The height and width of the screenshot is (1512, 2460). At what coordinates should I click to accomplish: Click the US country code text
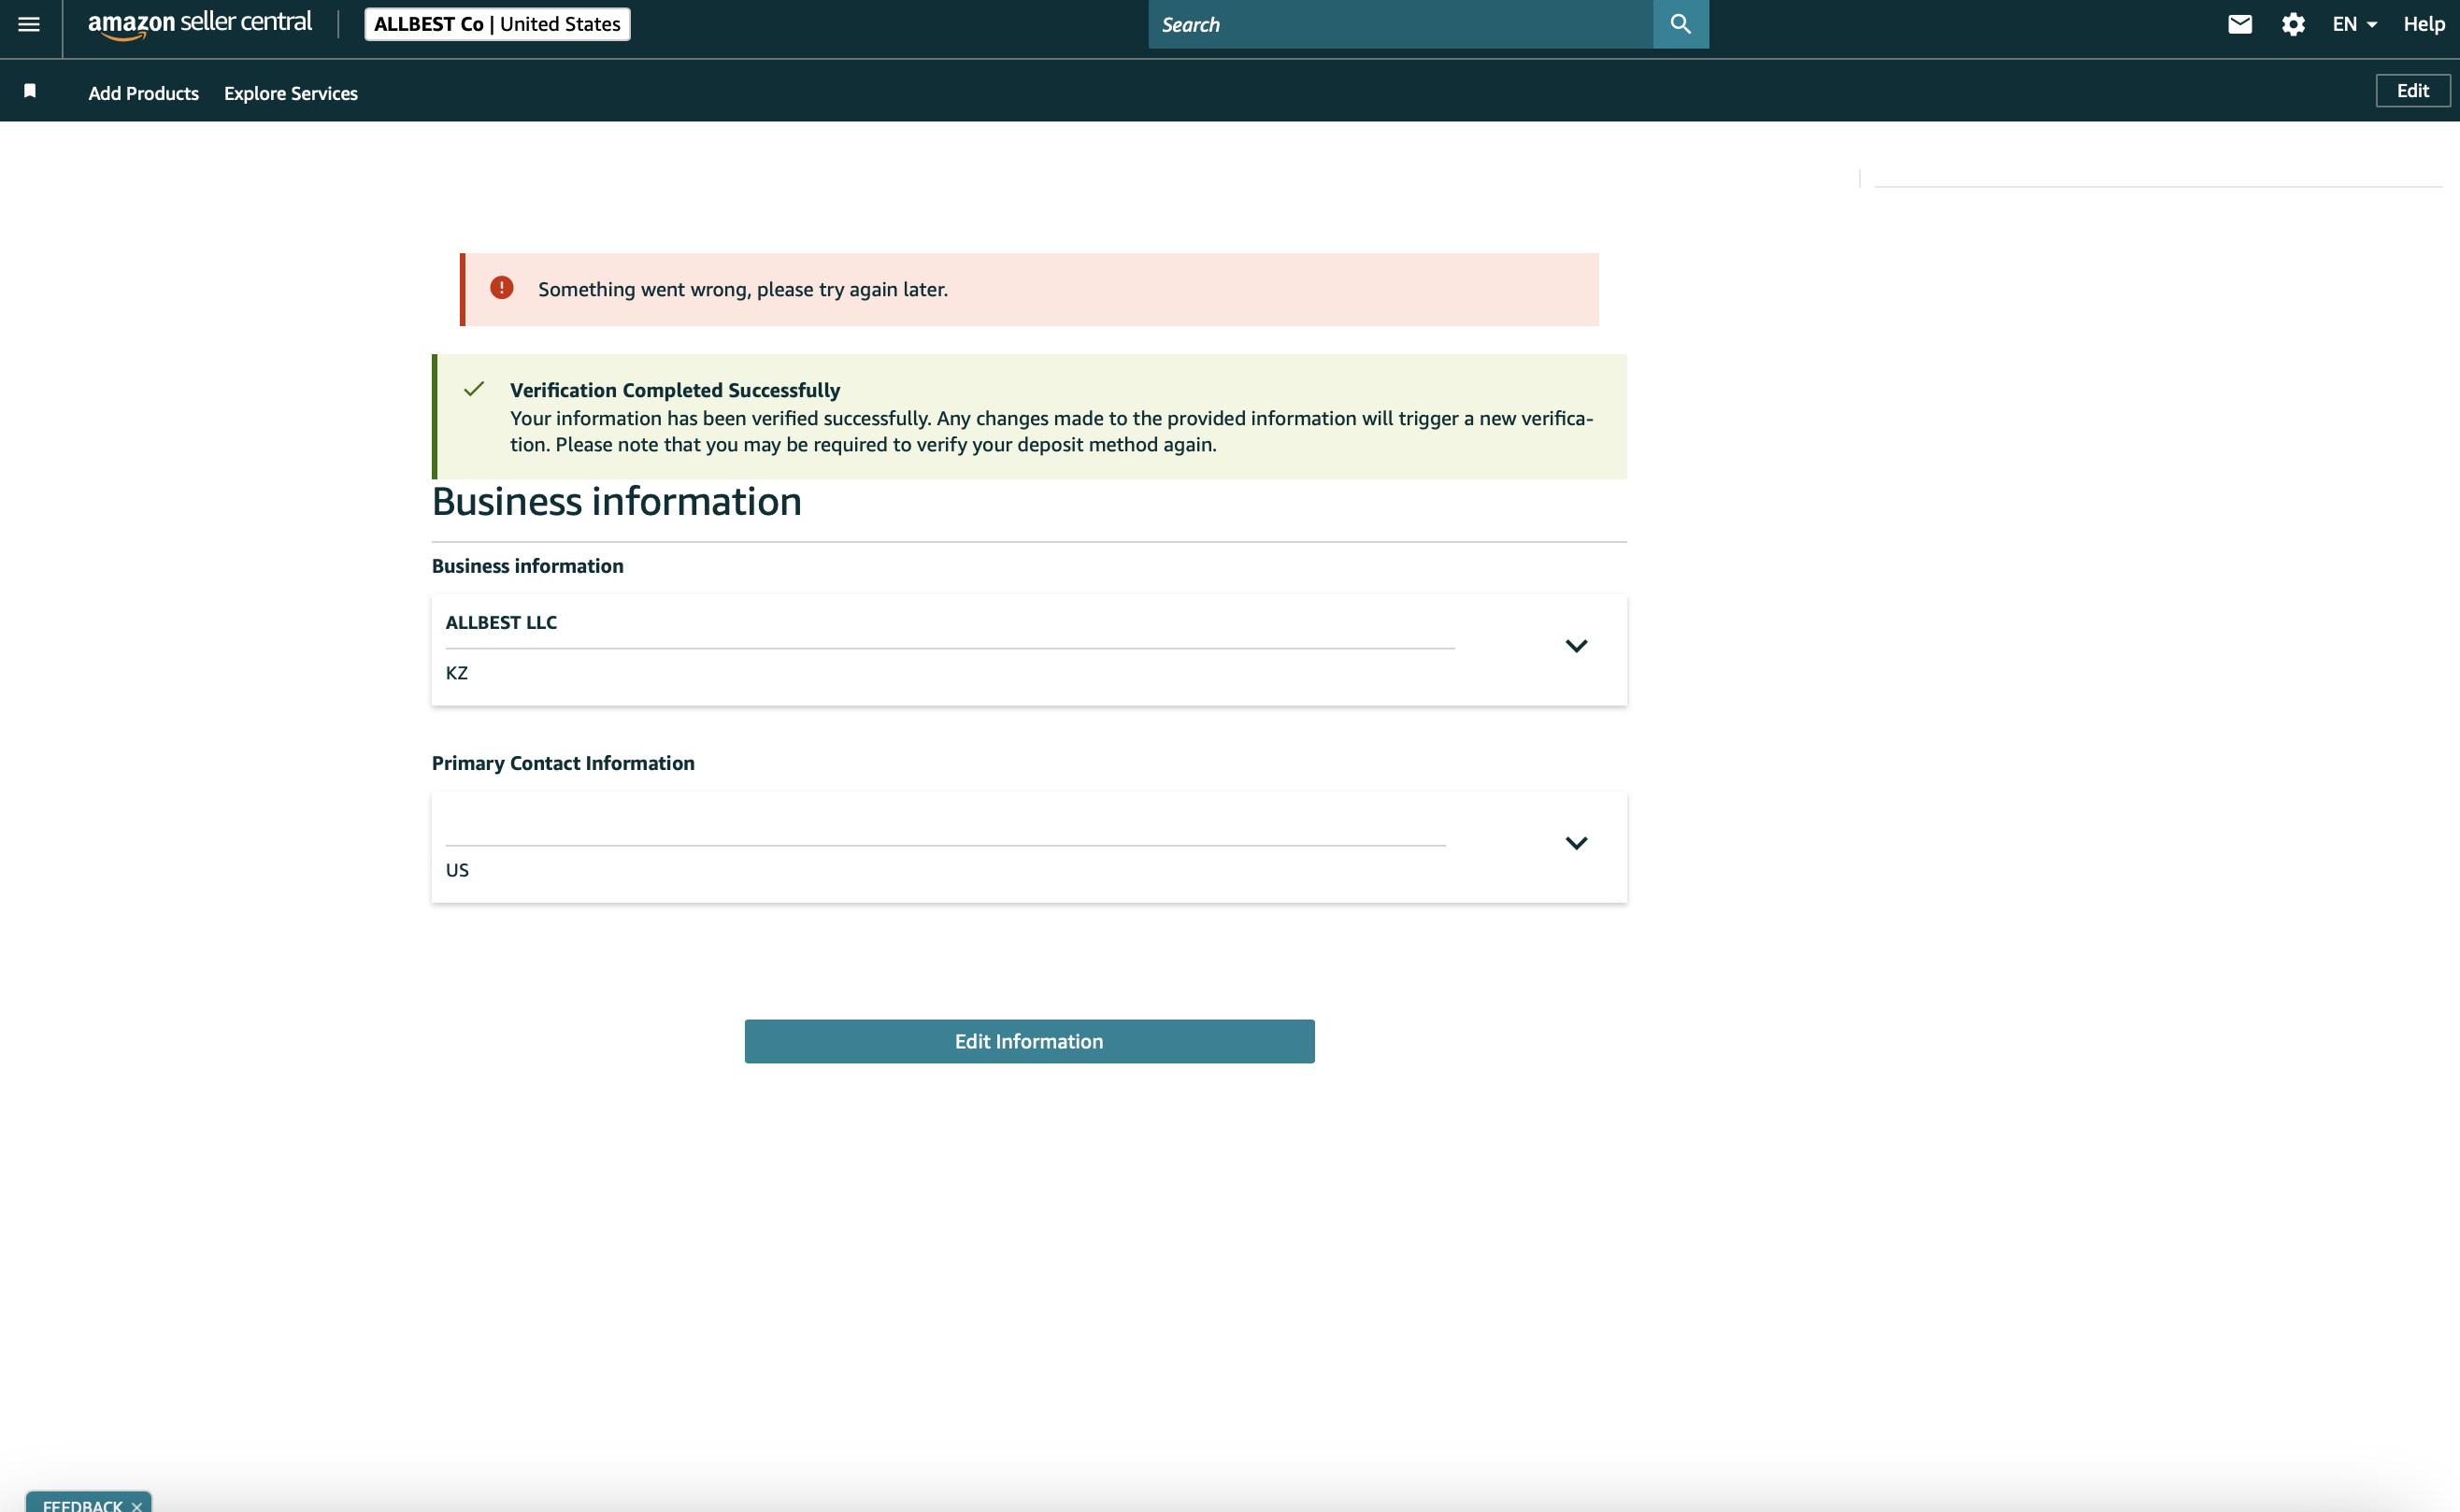(x=457, y=870)
